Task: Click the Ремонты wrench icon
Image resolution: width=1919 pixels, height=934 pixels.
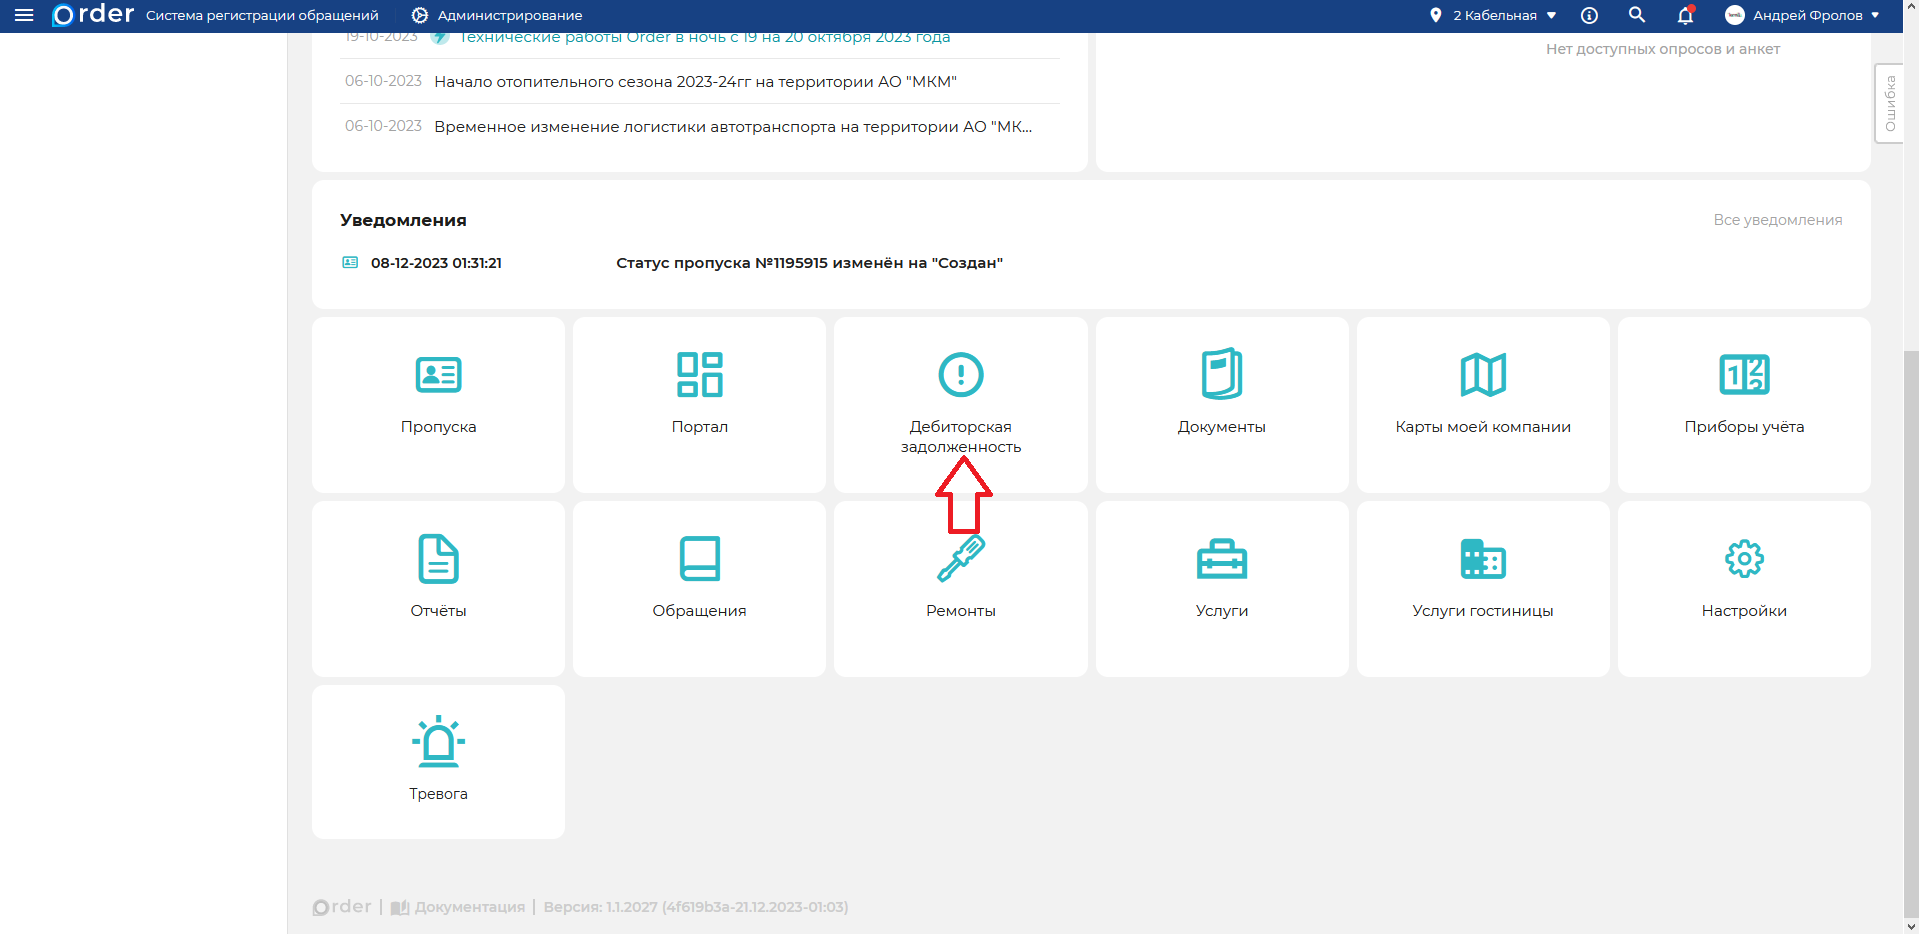Action: click(x=960, y=559)
